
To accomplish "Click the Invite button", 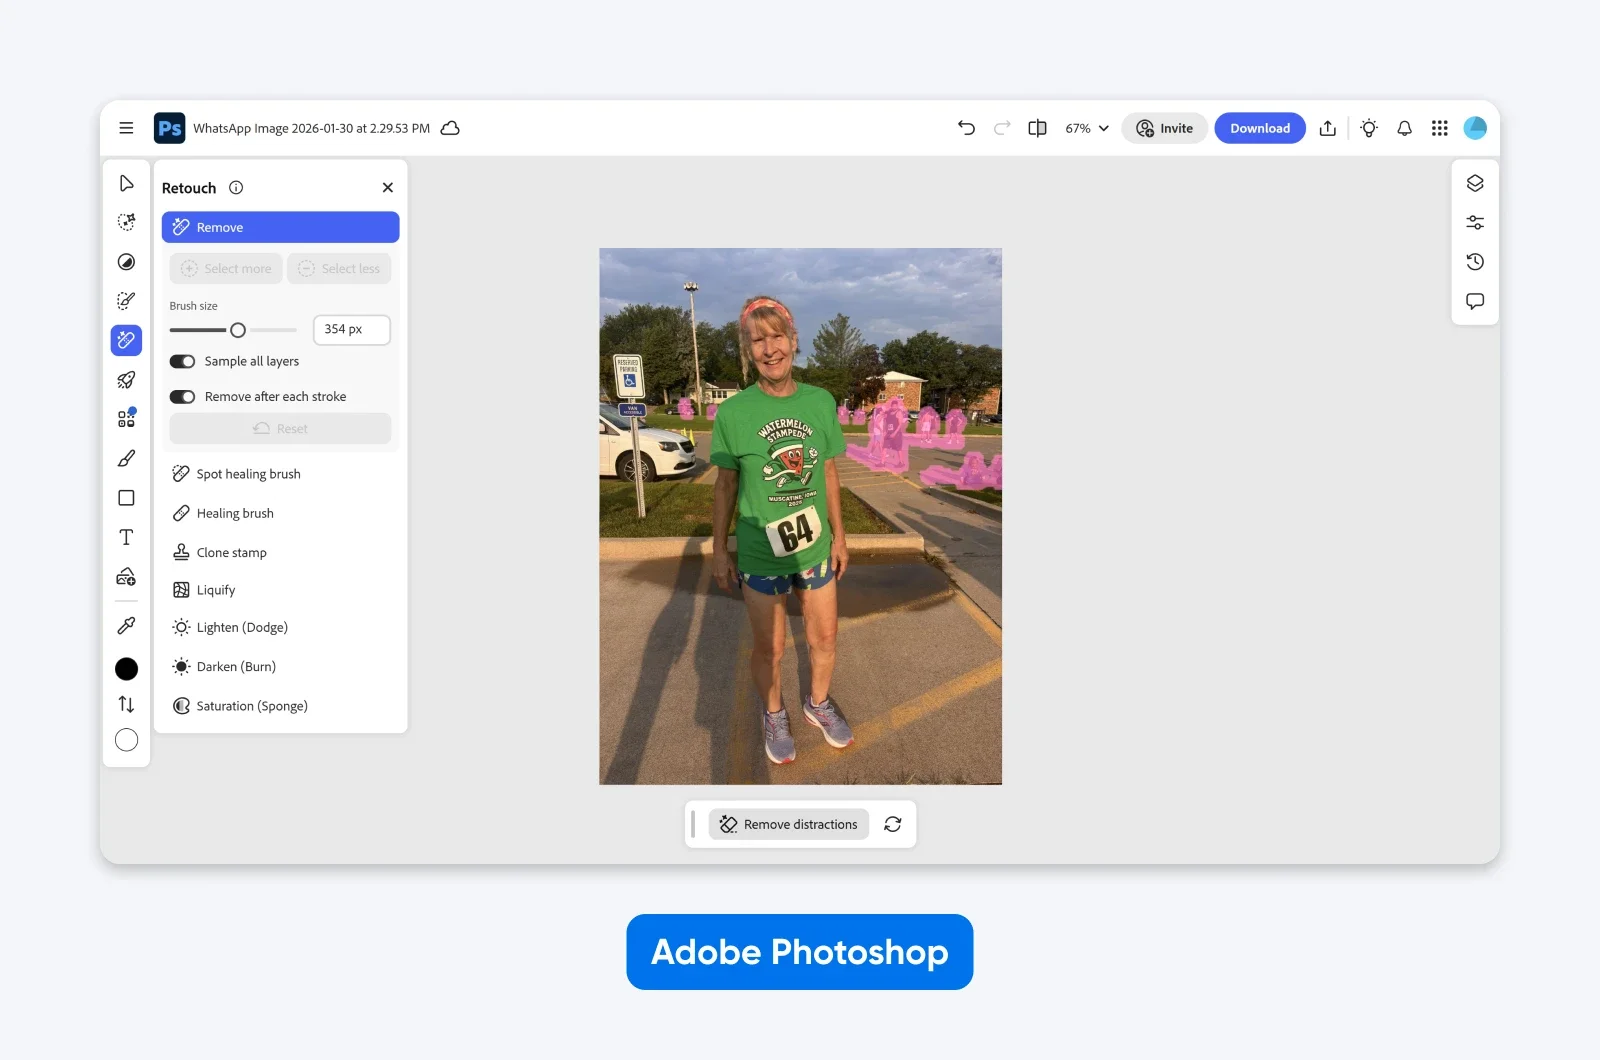I will pyautogui.click(x=1164, y=128).
